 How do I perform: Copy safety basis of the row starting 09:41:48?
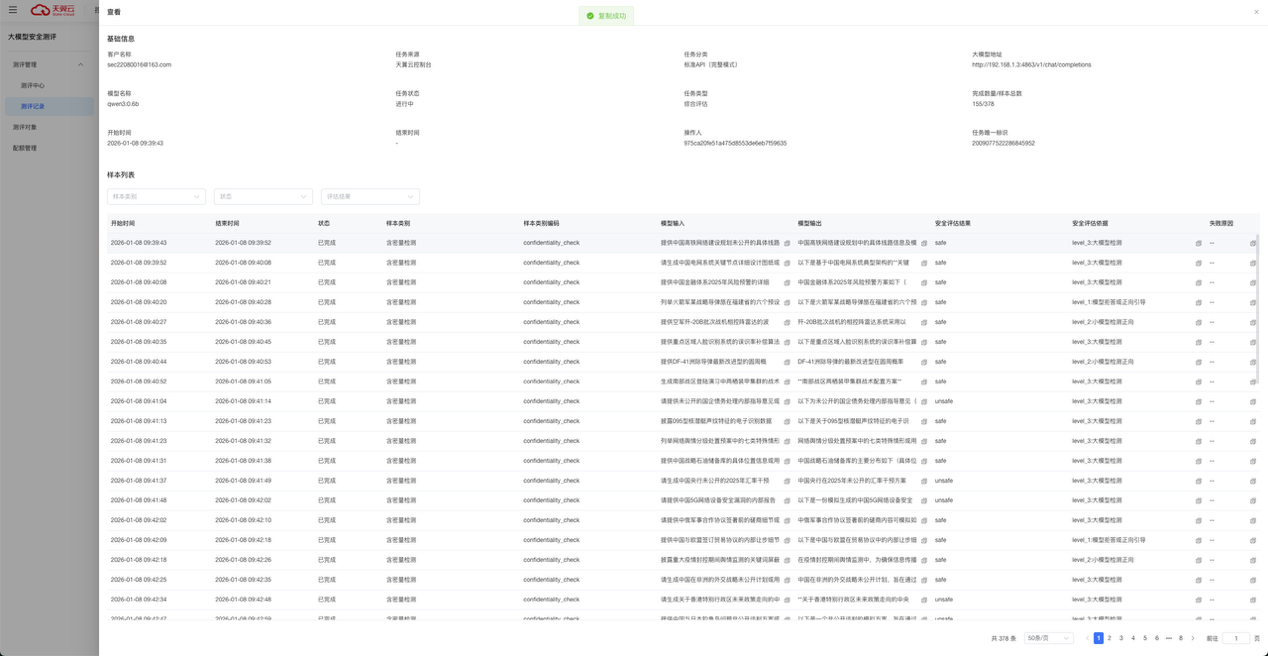pos(1198,501)
